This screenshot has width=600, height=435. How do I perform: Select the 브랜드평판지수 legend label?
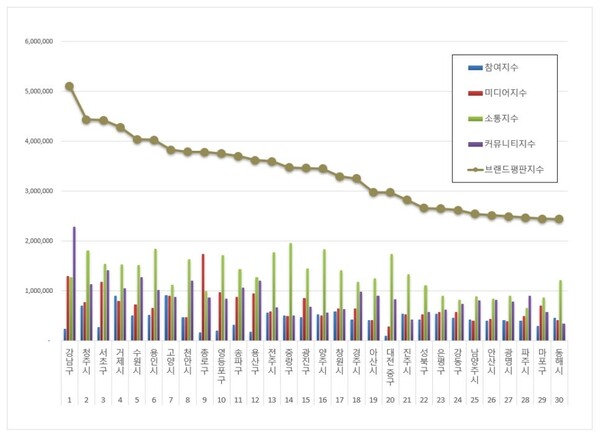[514, 169]
